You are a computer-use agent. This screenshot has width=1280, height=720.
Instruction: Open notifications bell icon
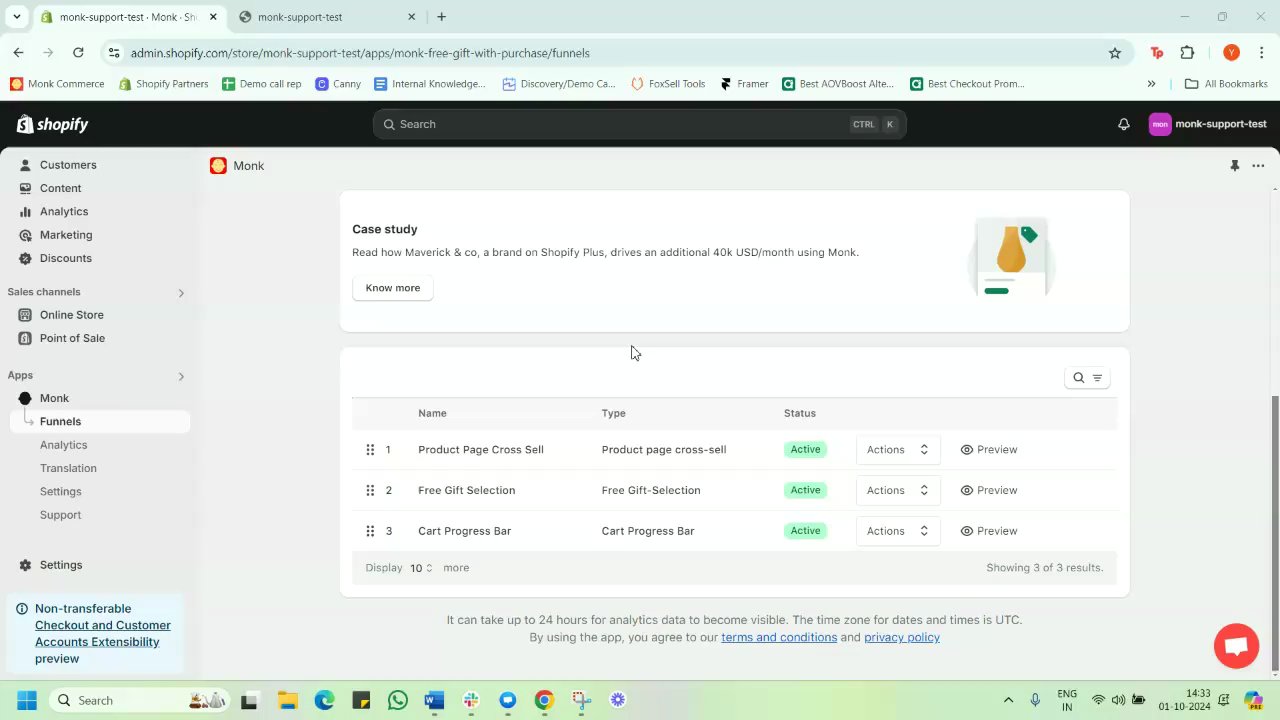(1124, 124)
